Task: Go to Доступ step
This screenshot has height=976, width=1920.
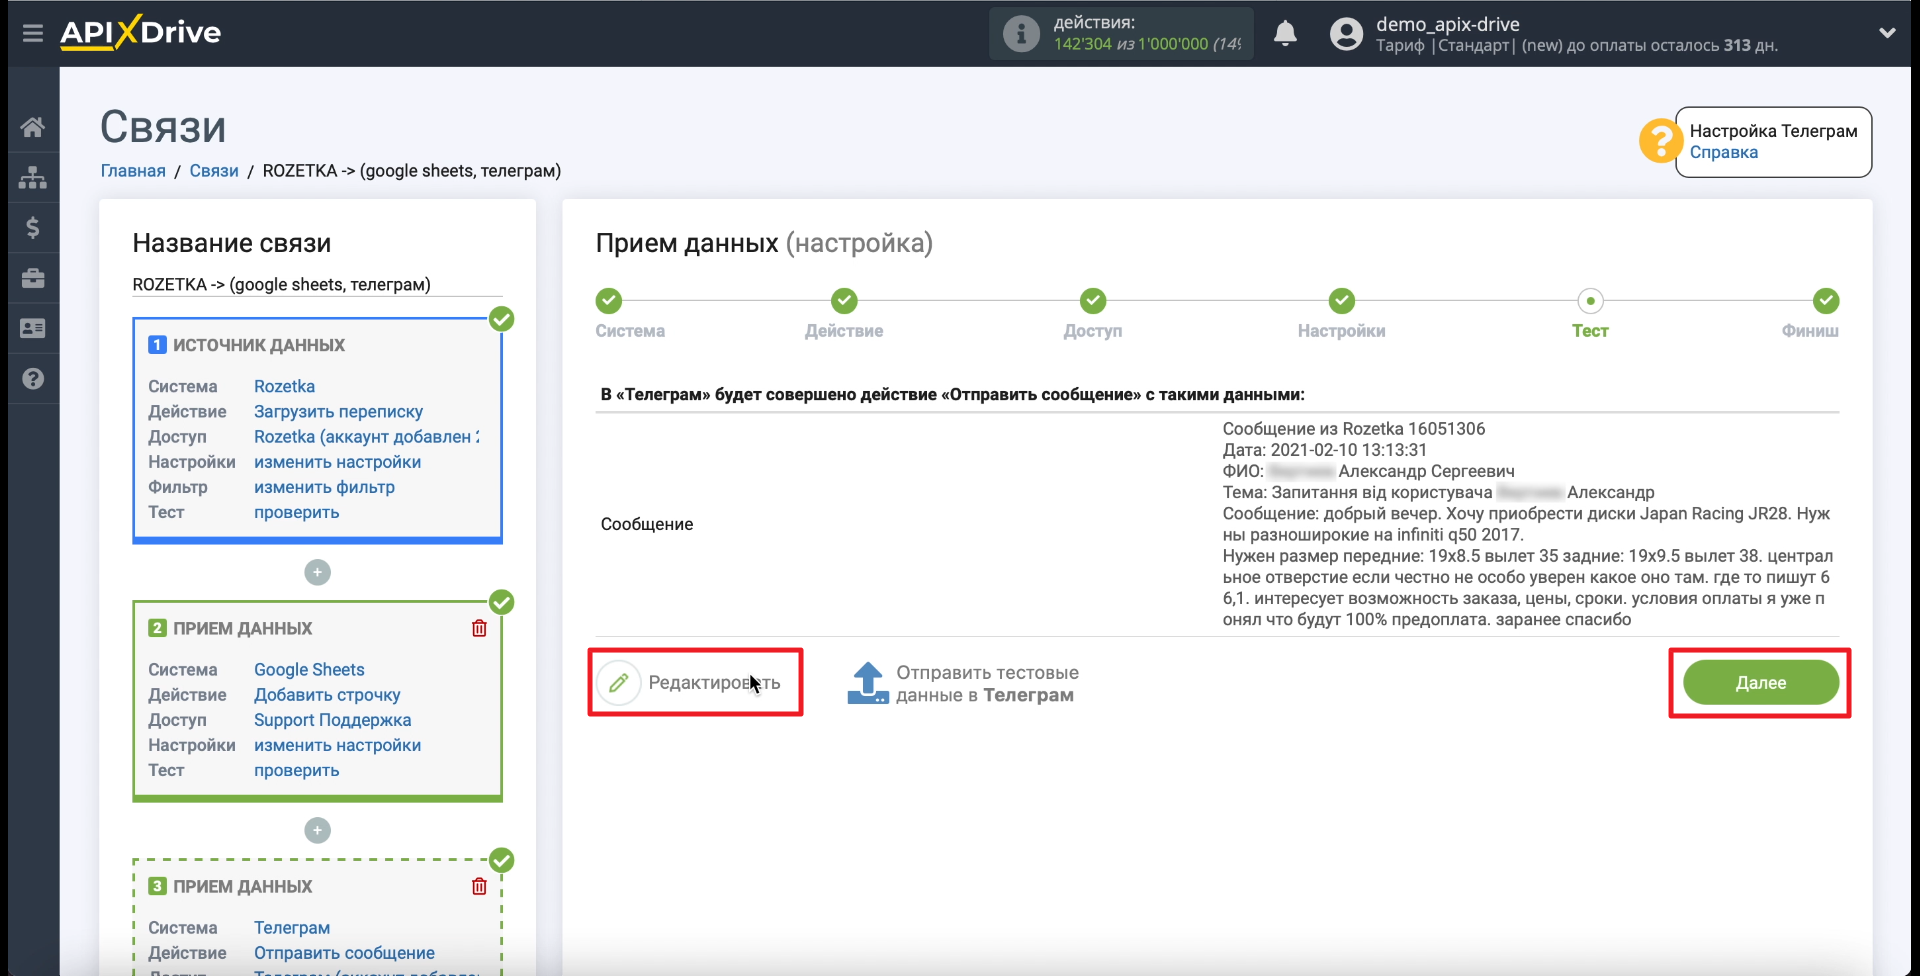Action: [x=1093, y=301]
